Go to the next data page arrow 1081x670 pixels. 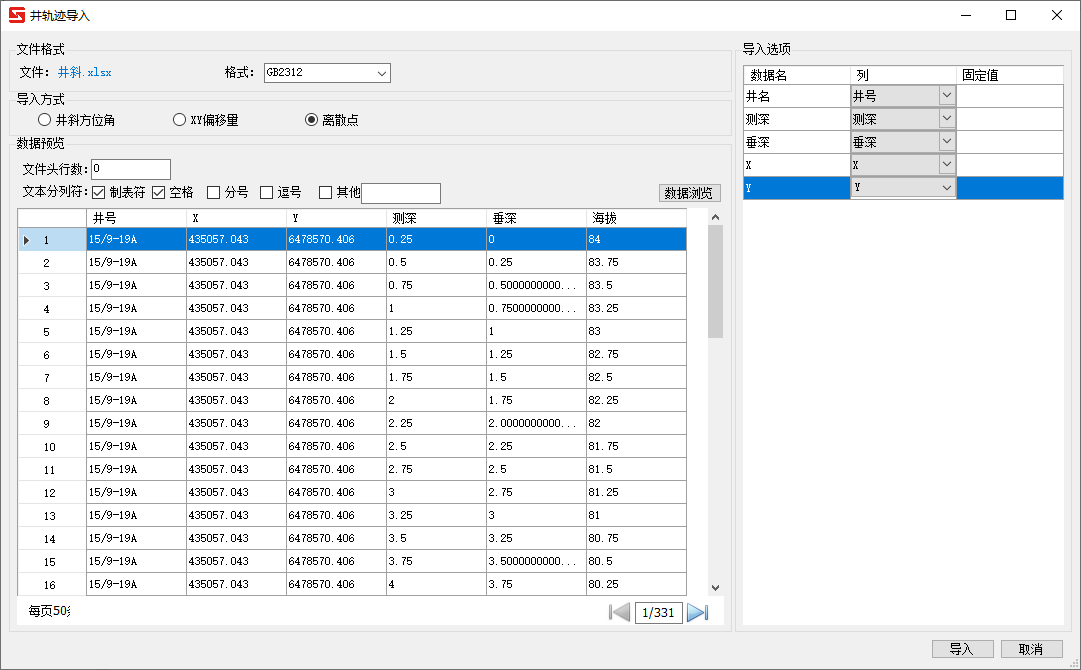(x=698, y=613)
